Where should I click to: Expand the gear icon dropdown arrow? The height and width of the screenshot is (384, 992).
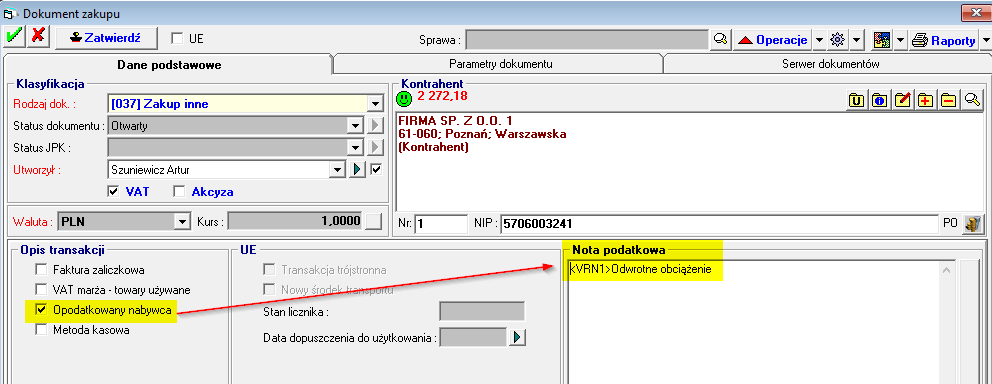coord(857,40)
